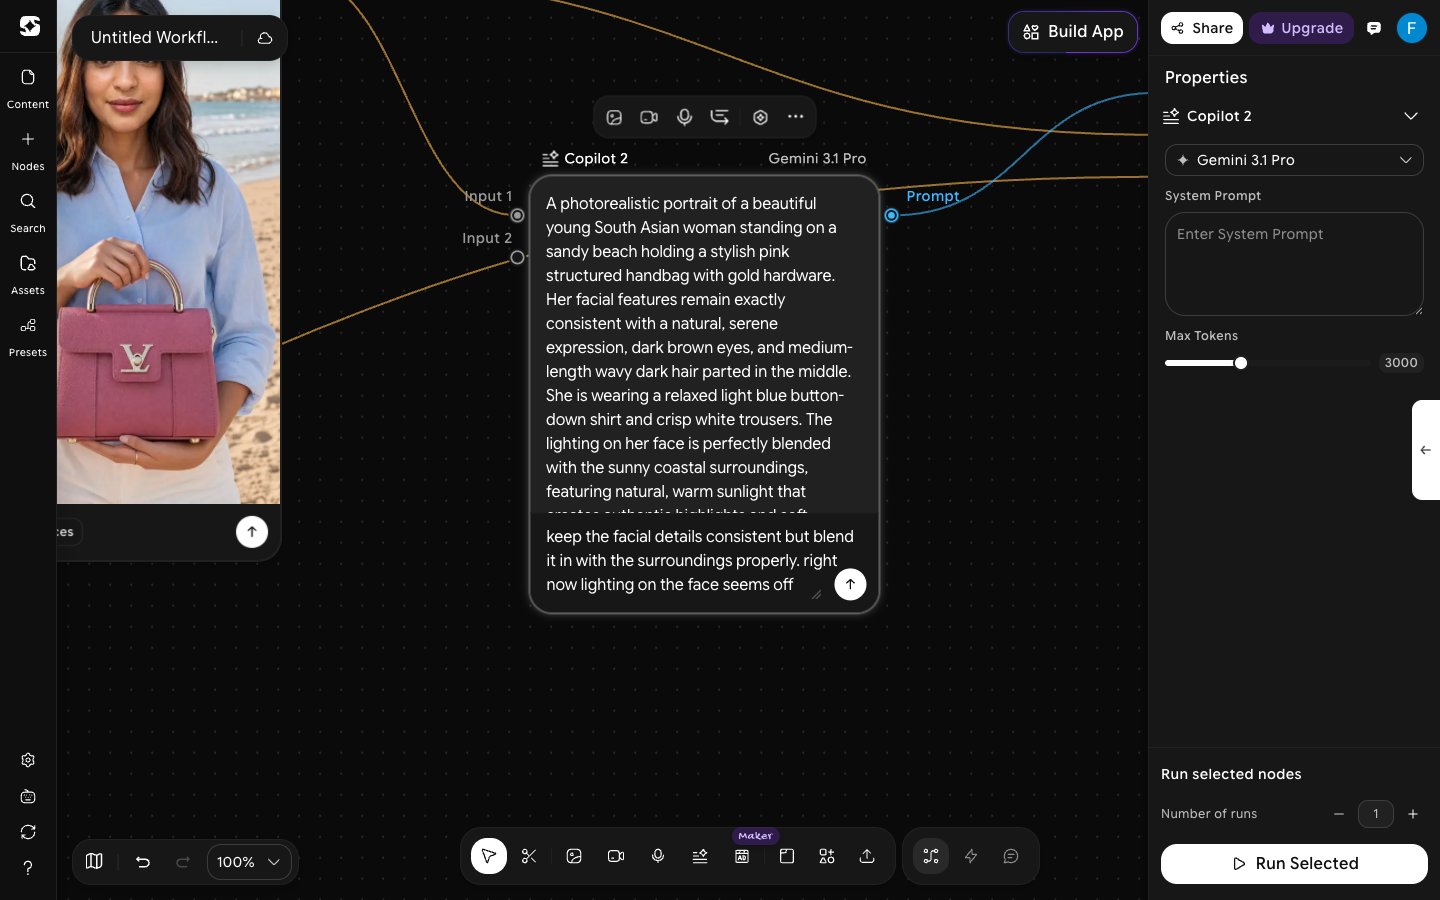Click image icon in Copilot 2 node toolbar
Viewport: 1440px width, 900px height.
tap(614, 117)
